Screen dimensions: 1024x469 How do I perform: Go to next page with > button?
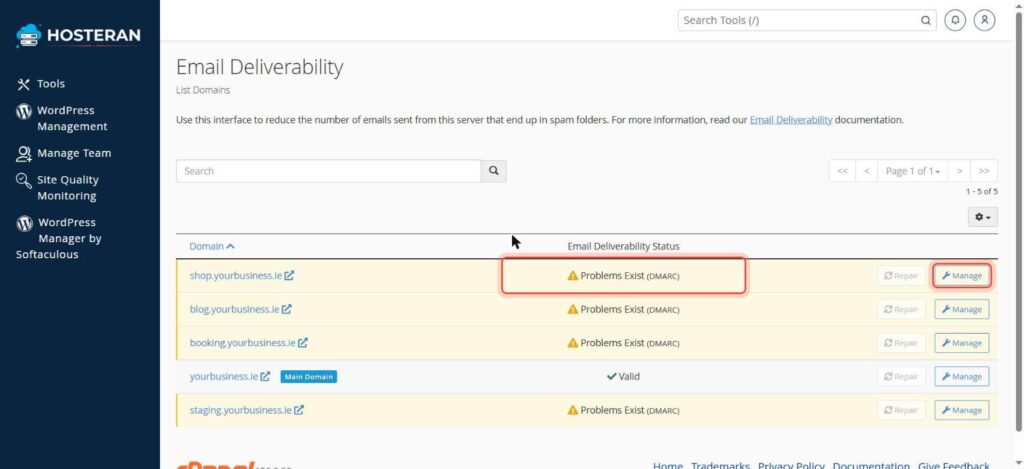(x=959, y=171)
